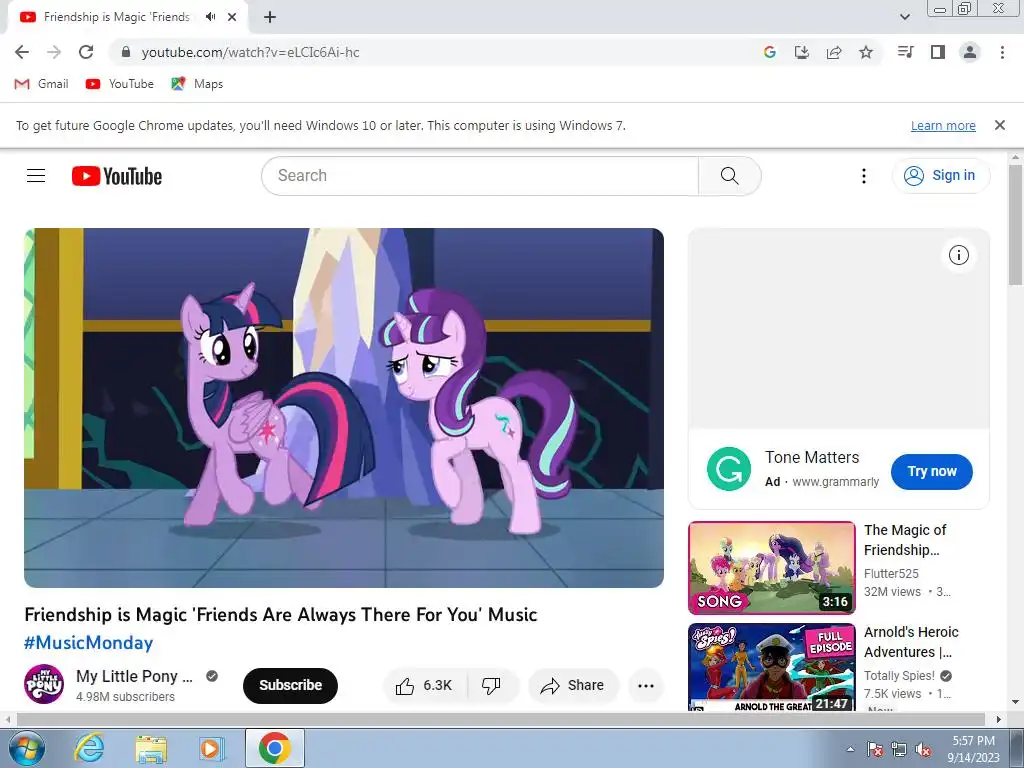Open the YouTube hamburger guide menu
The width and height of the screenshot is (1024, 768).
click(36, 176)
